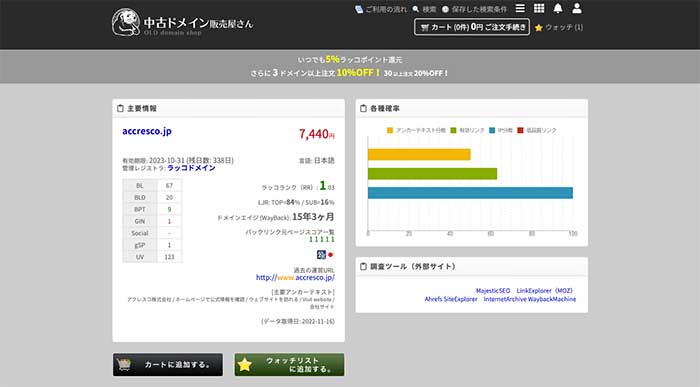Click clipboard icon beside 各種確率 heading

[363, 108]
